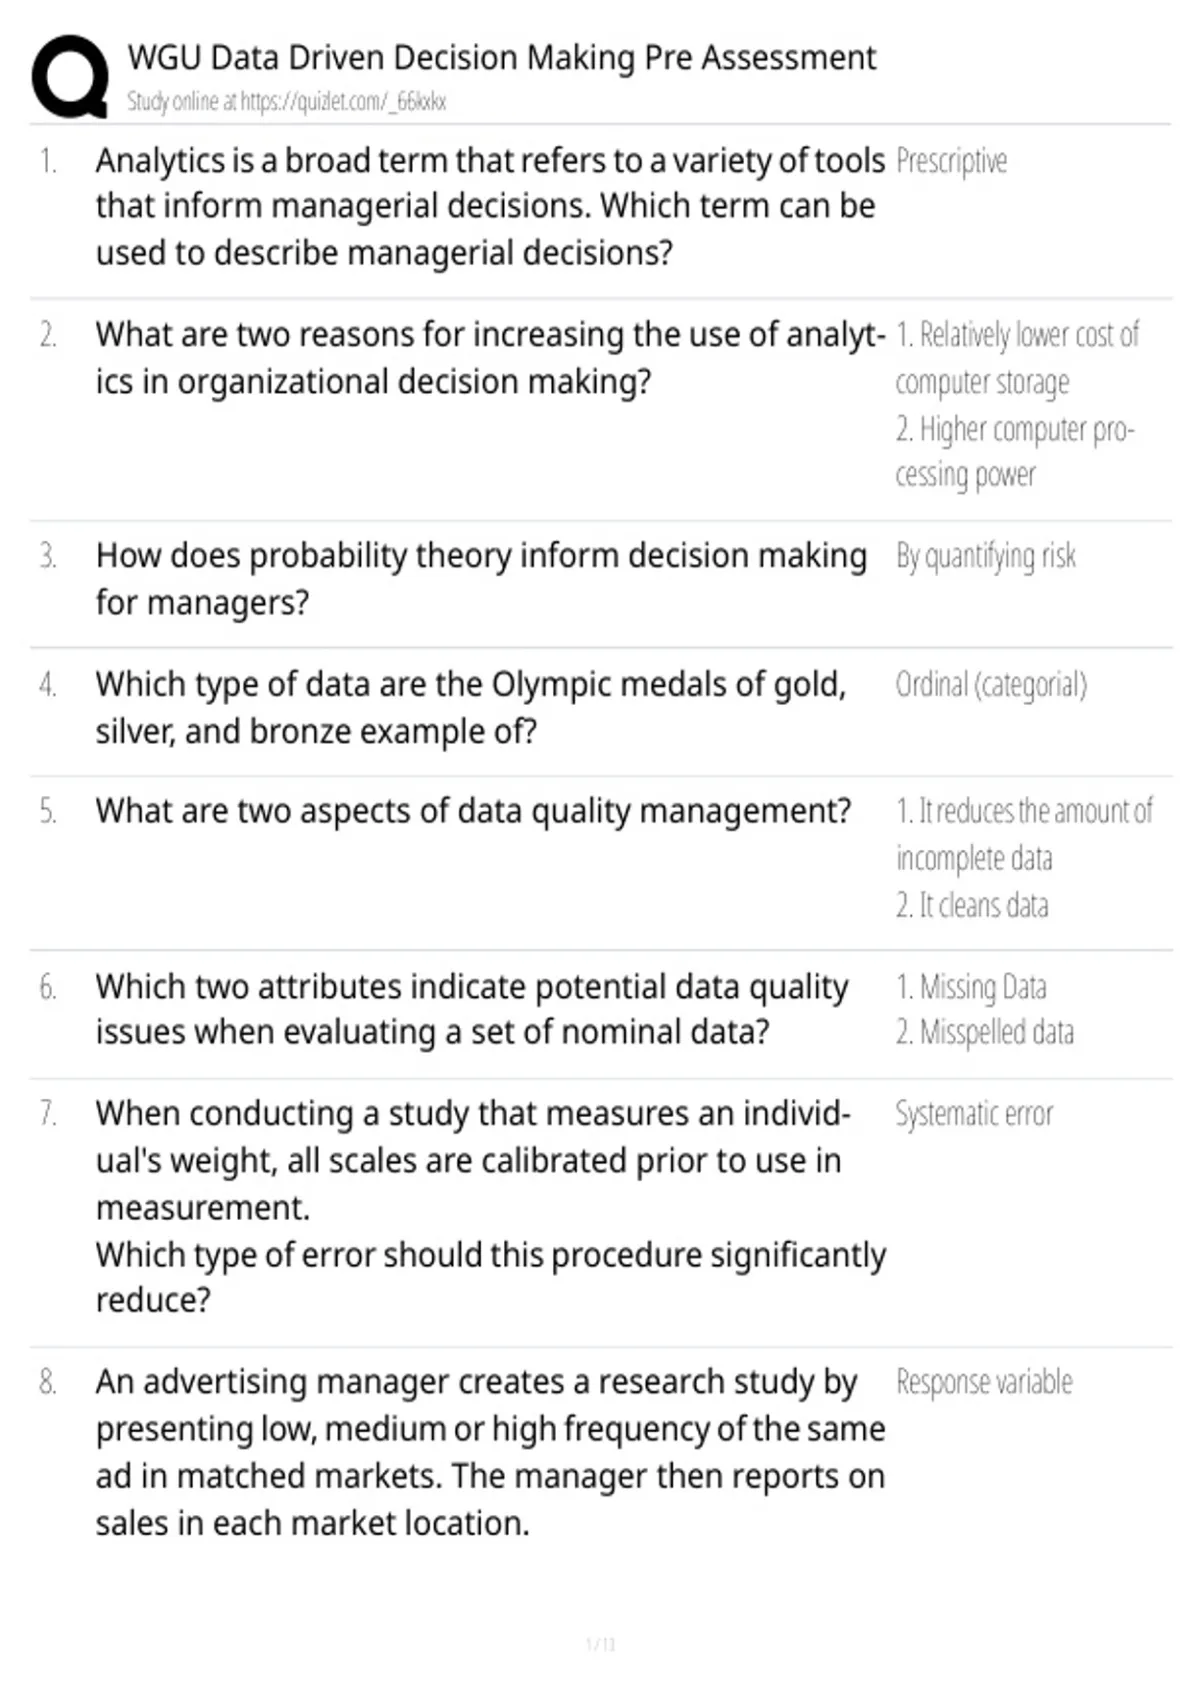Select the "Relatively lower cost of computer storage" answer
Screen dimensions: 1200x1700
(x=1016, y=358)
